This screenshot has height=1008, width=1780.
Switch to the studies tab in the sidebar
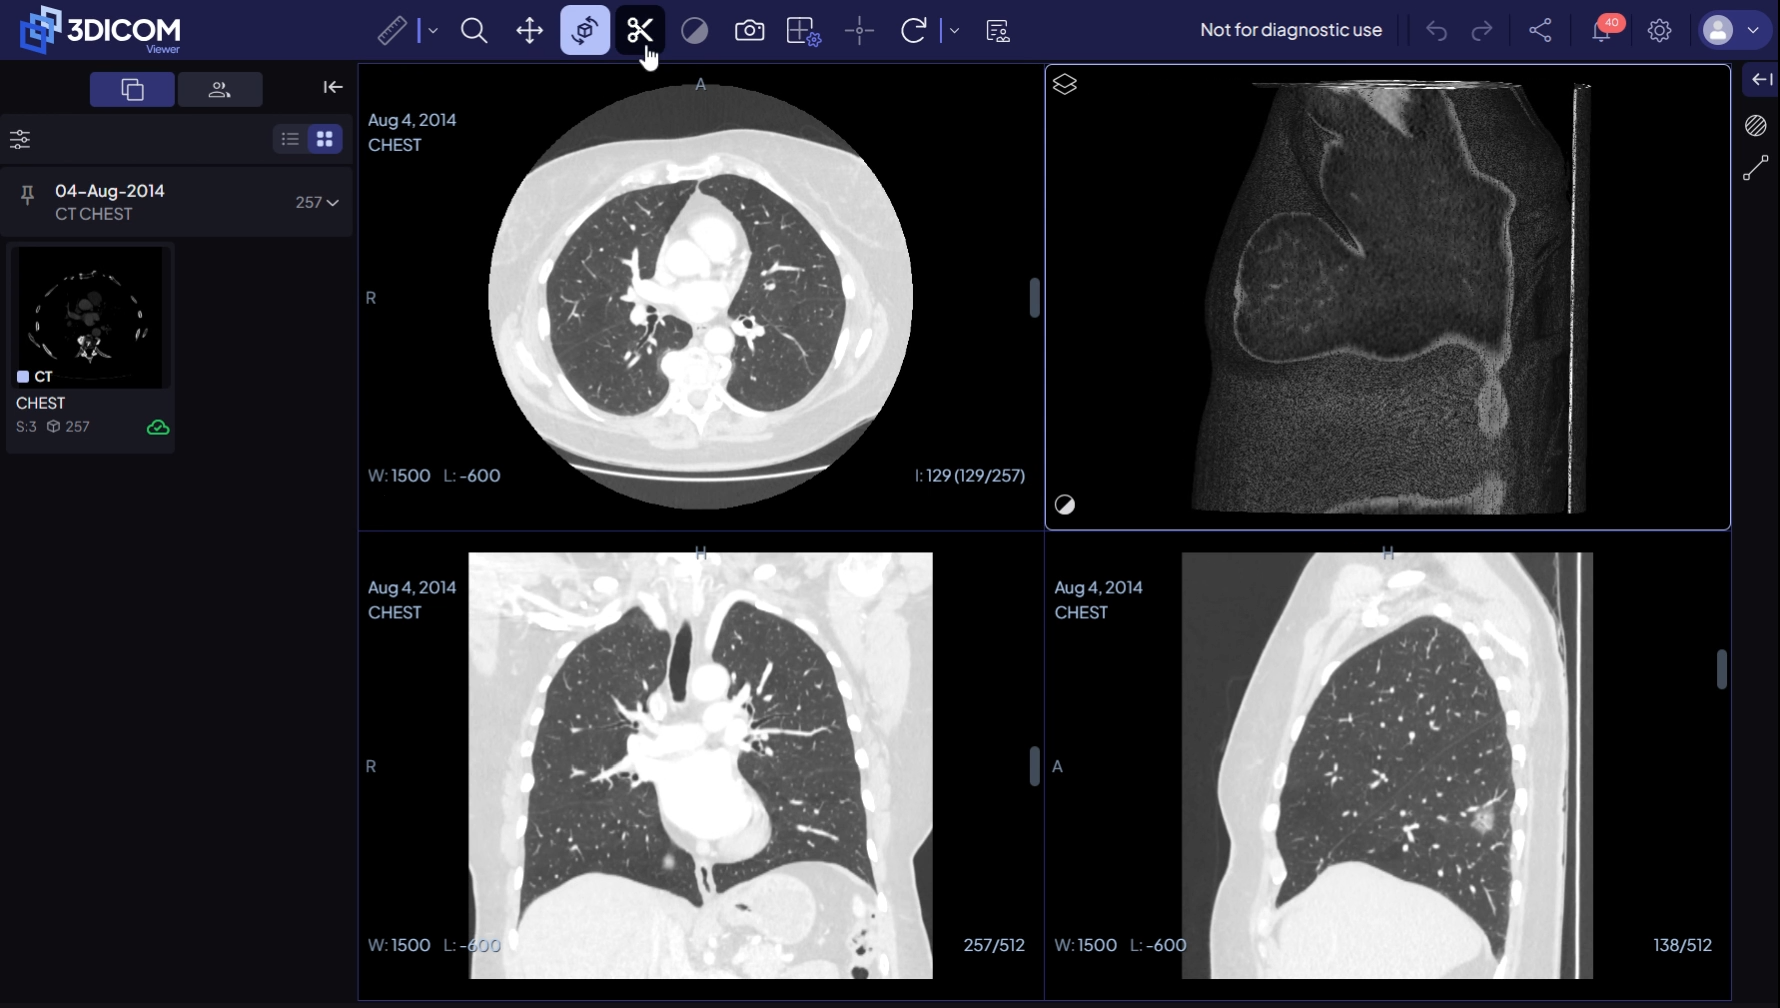tap(132, 89)
